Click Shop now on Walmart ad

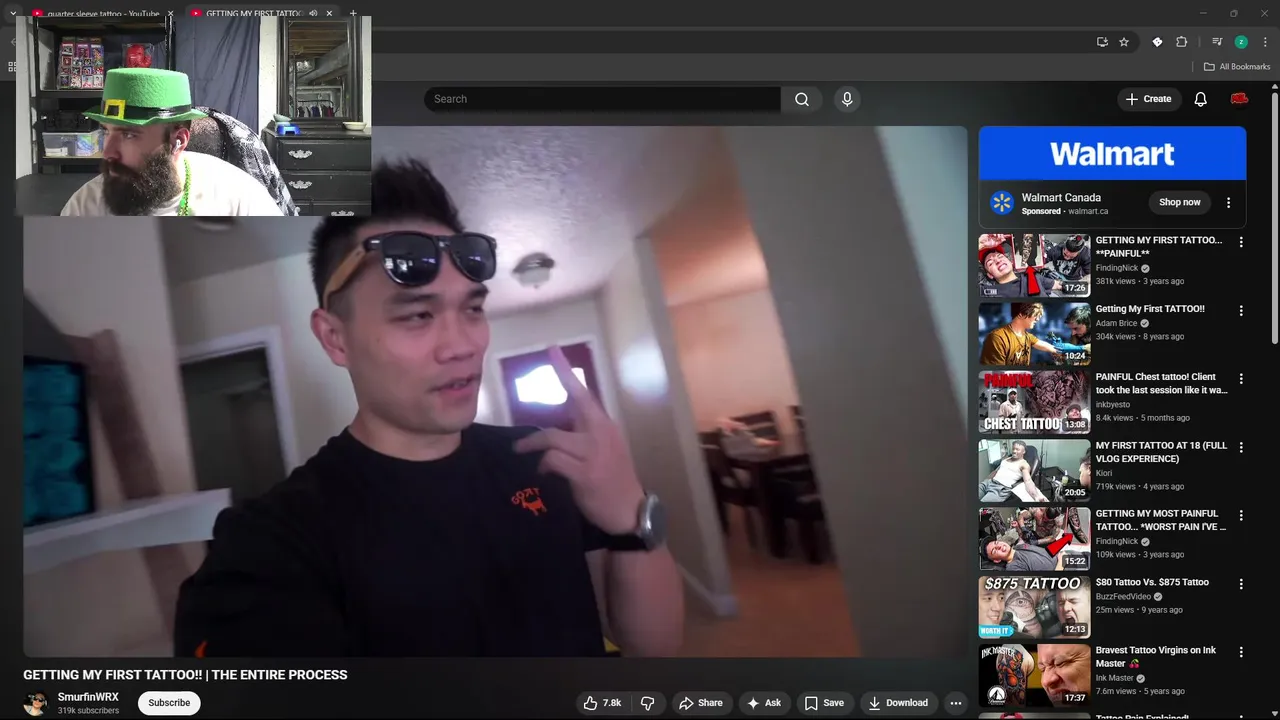pos(1179,202)
